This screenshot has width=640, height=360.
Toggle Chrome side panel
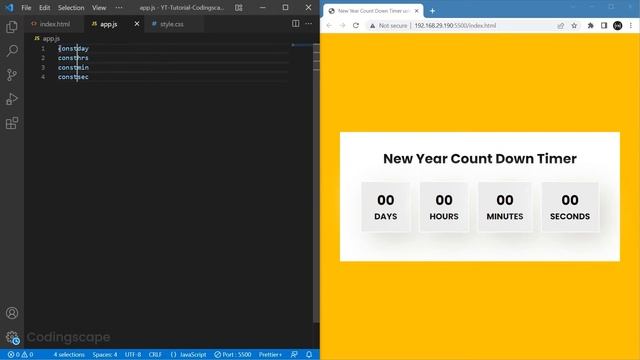[x=604, y=25]
